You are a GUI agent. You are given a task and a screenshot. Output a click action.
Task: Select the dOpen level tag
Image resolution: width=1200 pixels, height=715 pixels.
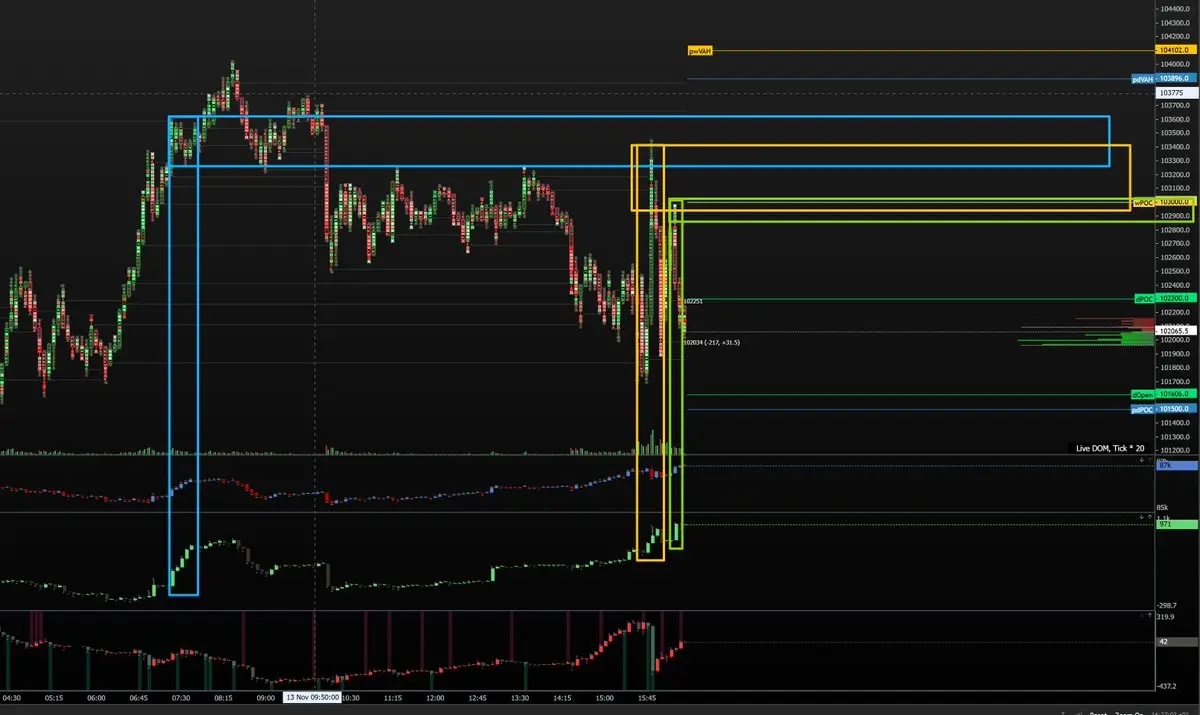point(1143,395)
